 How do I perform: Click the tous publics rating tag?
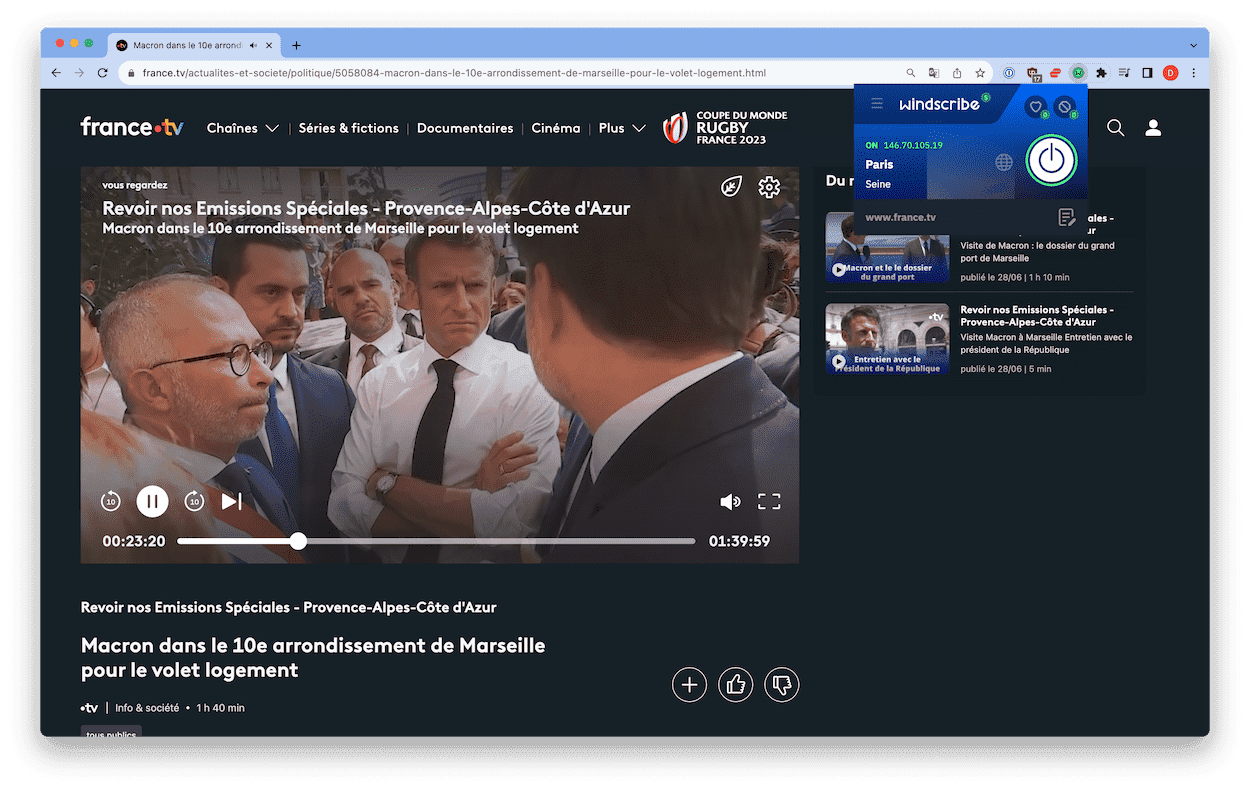111,732
